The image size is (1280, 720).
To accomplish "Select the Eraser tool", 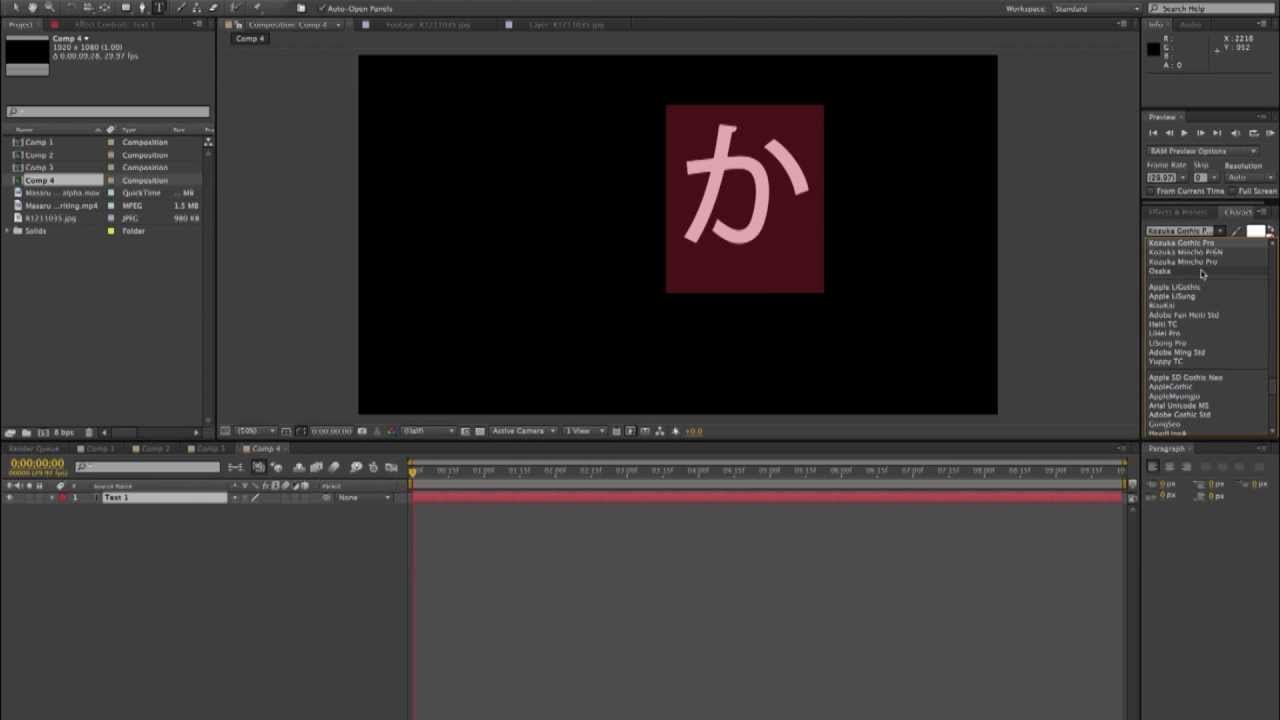I will click(x=212, y=8).
